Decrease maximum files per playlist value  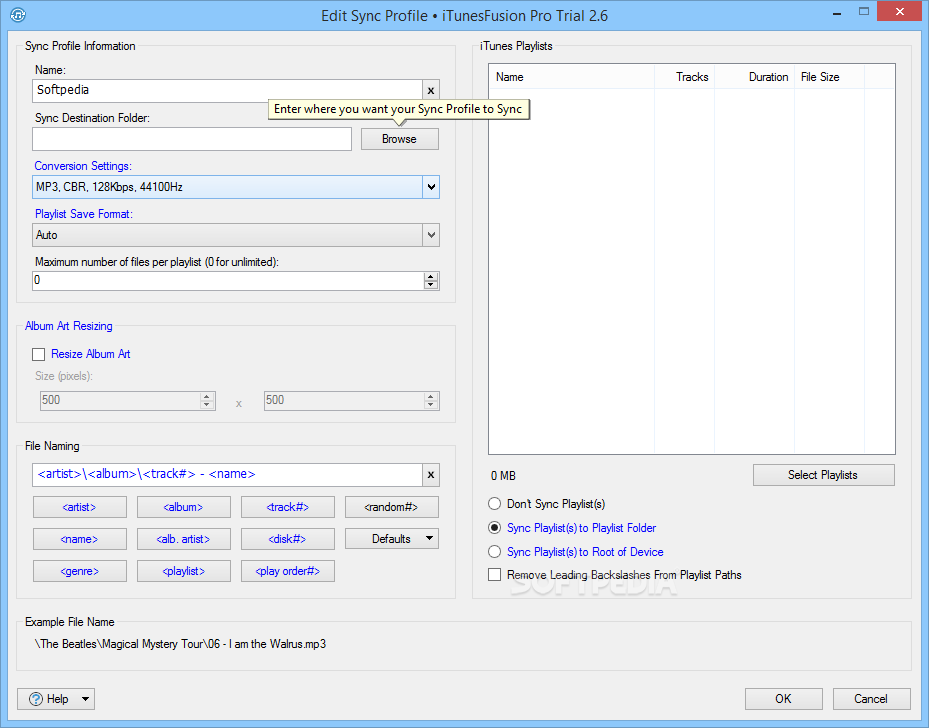pyautogui.click(x=431, y=285)
